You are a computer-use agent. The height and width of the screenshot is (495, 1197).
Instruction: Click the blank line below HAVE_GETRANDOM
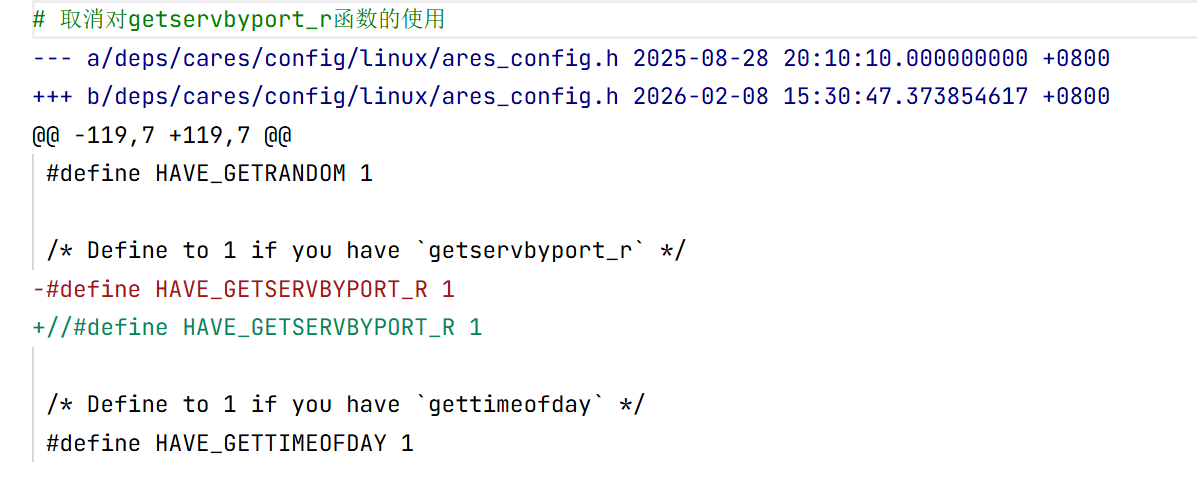point(300,212)
